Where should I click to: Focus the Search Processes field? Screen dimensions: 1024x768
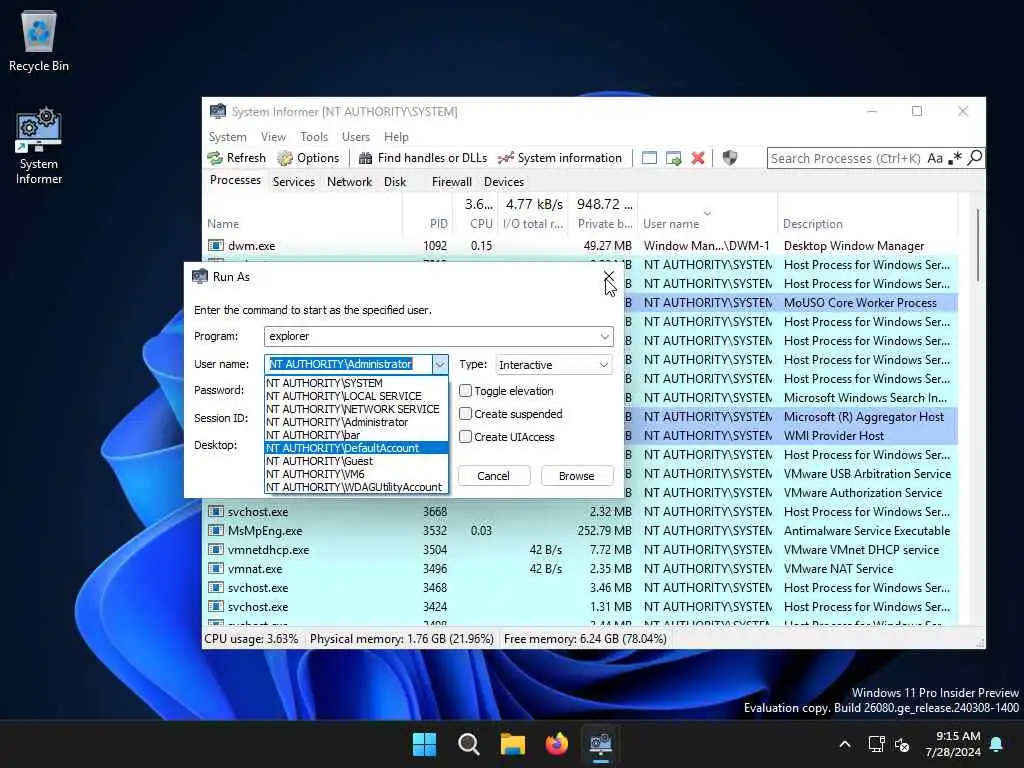(x=846, y=158)
